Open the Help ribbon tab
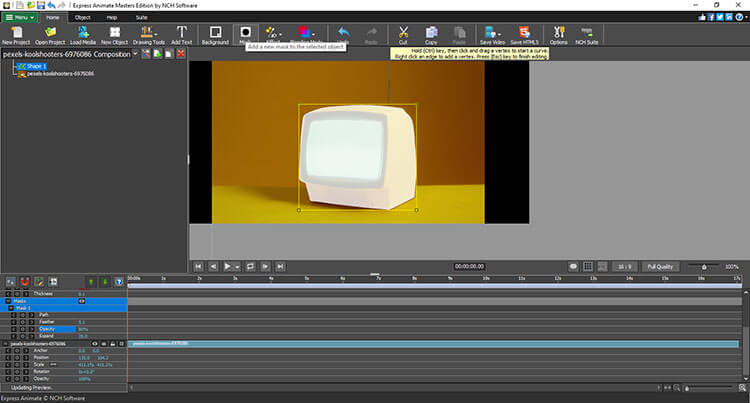This screenshot has width=750, height=403. 112,17
